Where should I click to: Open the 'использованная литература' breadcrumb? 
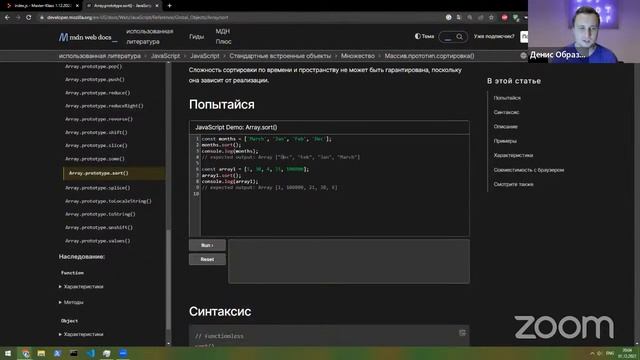[x=100, y=56]
